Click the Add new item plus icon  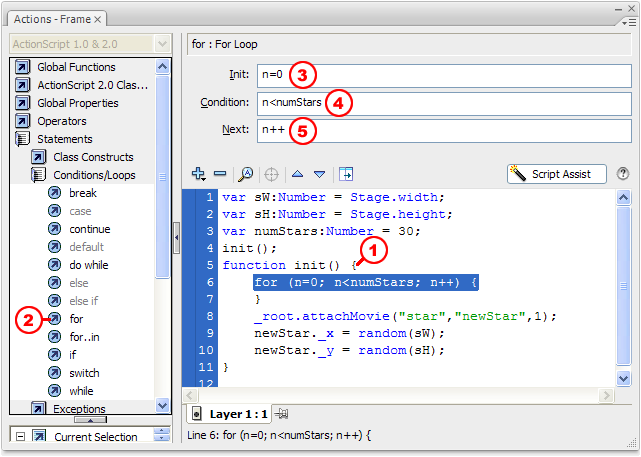point(198,174)
